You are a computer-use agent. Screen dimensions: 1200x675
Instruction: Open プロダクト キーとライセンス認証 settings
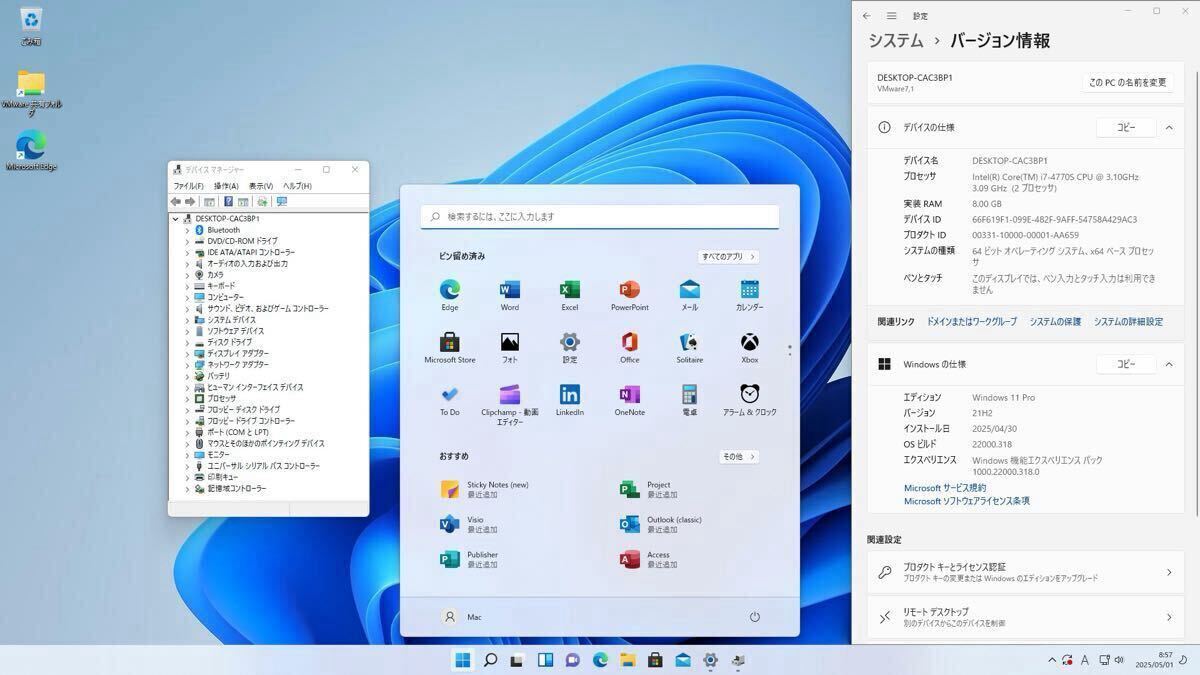click(1026, 572)
